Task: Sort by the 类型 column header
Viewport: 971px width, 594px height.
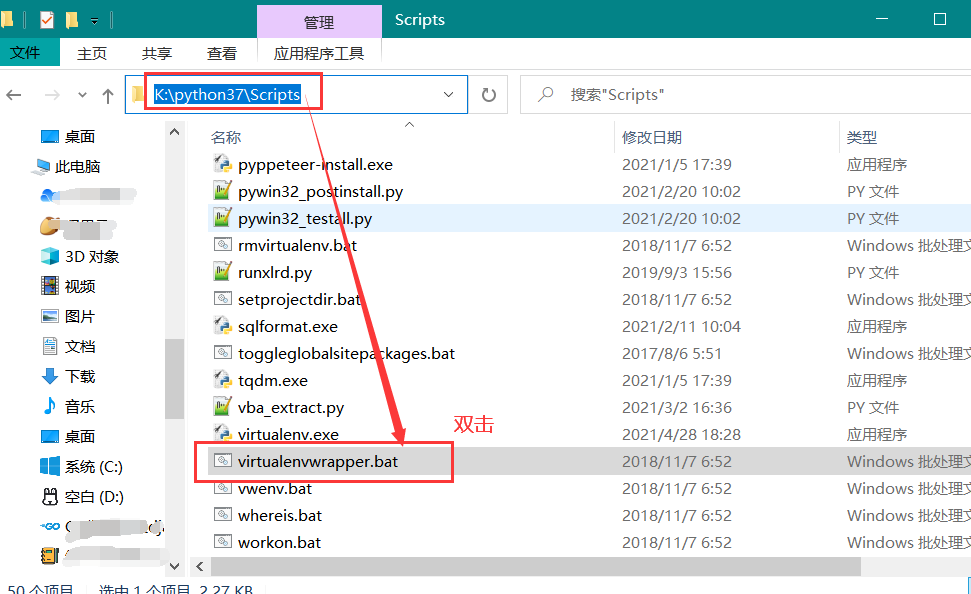Action: 862,138
